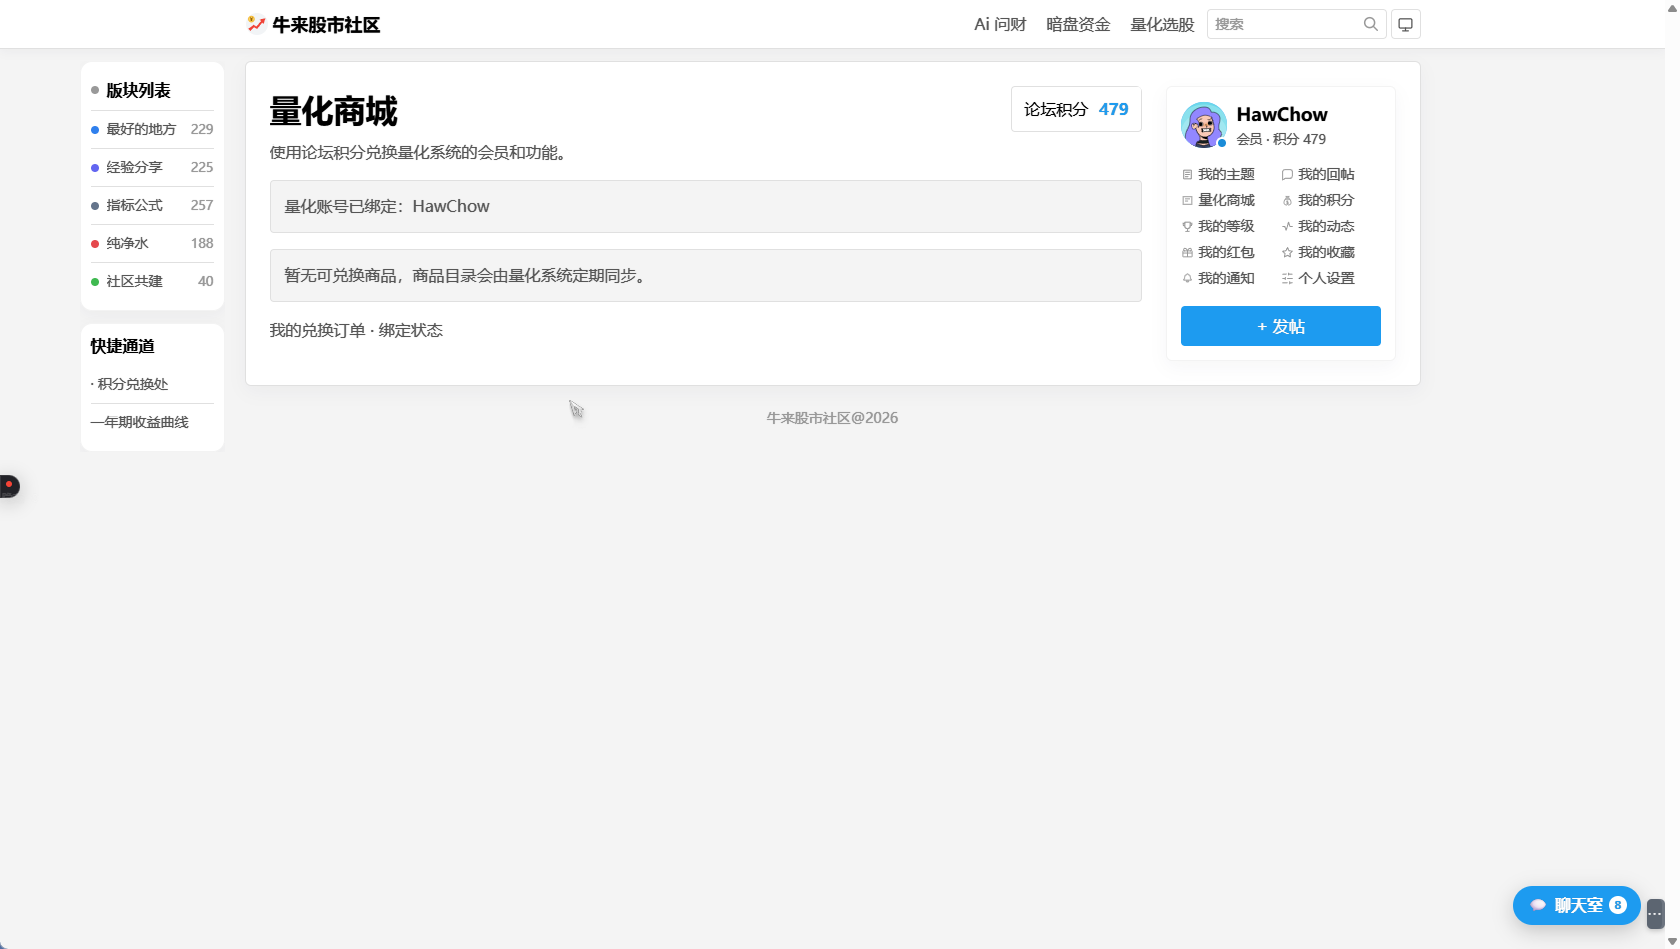Open the 经验分享 board
The image size is (1680, 949).
coord(152,167)
